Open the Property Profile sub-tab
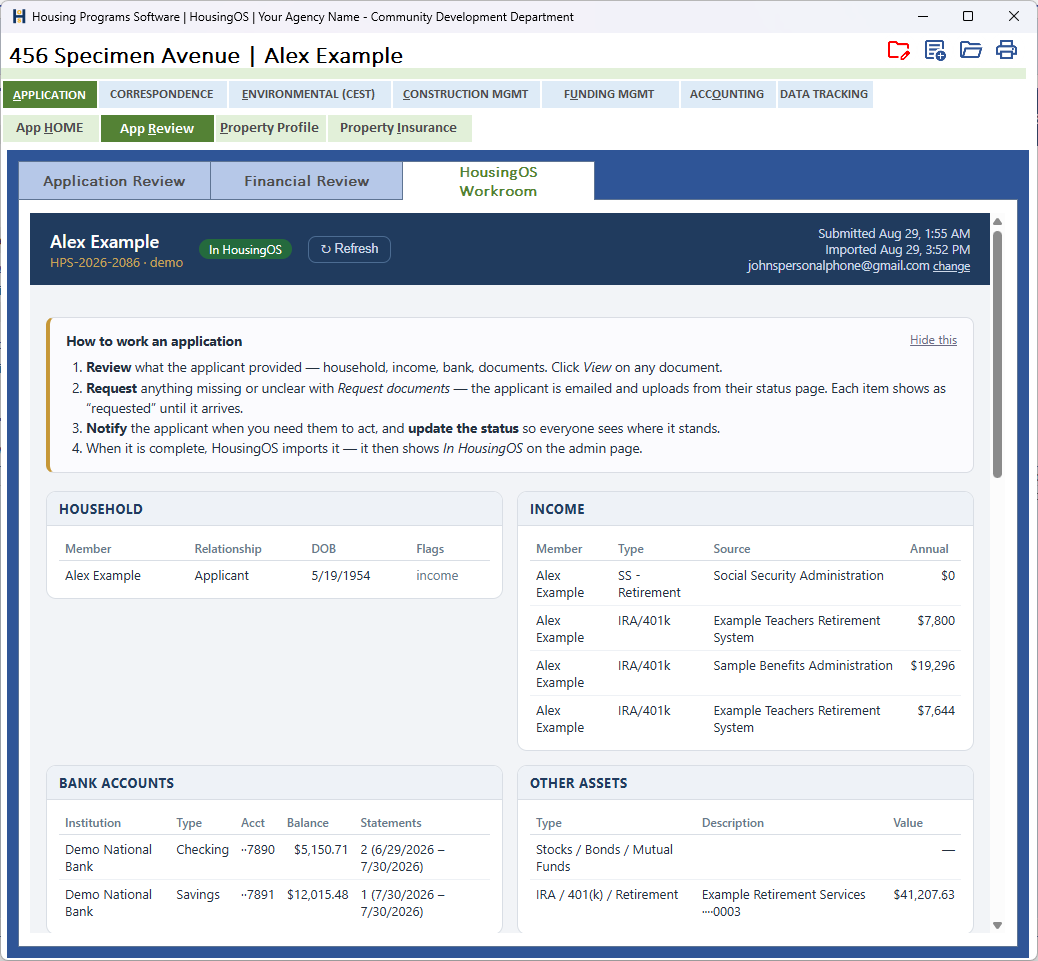Screen dimensions: 1038x961 [269, 128]
